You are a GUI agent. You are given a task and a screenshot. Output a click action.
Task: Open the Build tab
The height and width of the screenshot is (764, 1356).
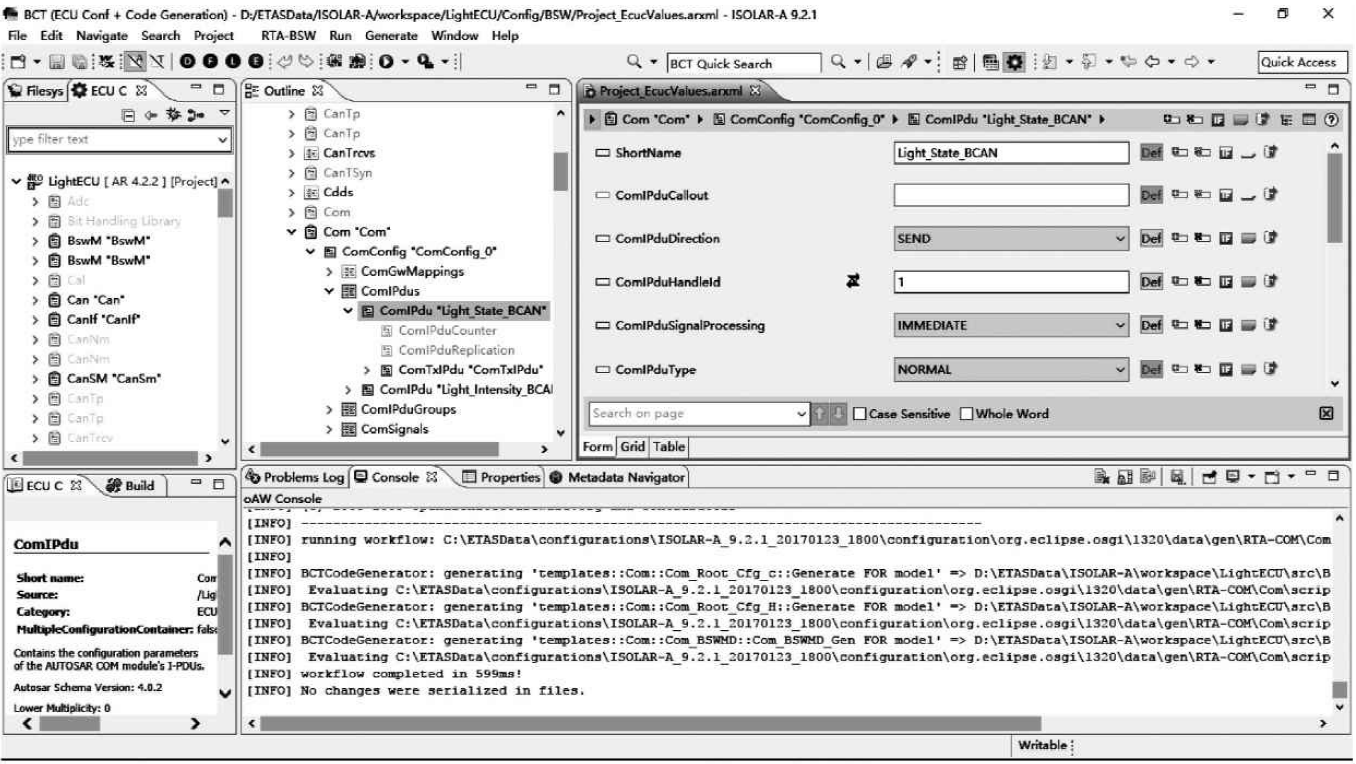(129, 486)
